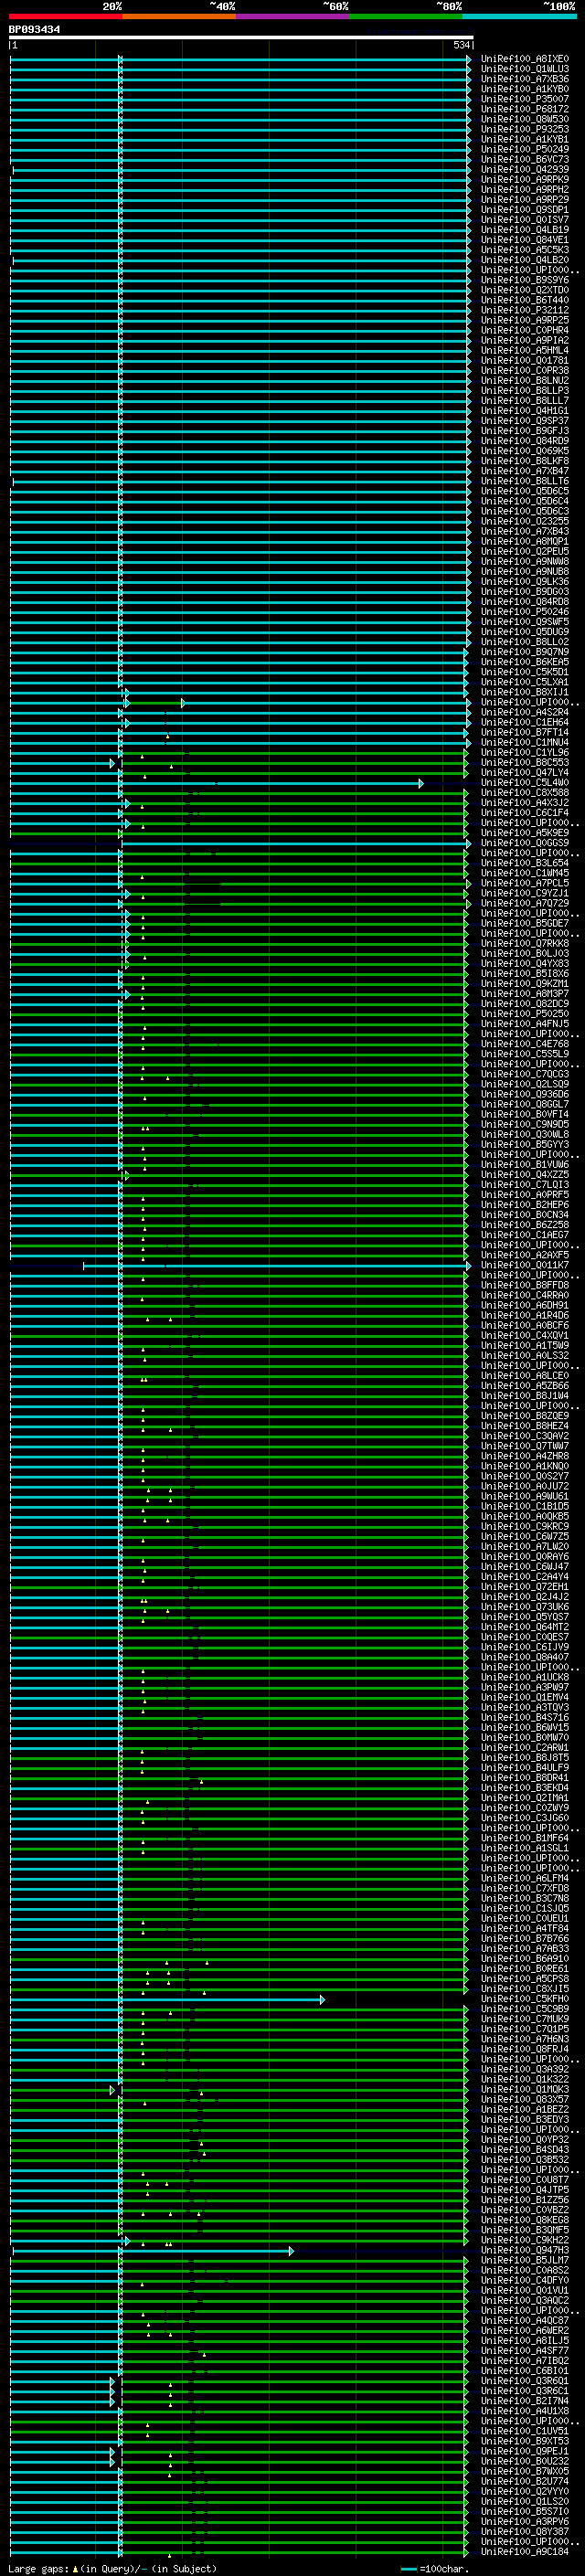
Task: Select hit label UniRef100_Q8KEG8
Action: click(525, 2220)
